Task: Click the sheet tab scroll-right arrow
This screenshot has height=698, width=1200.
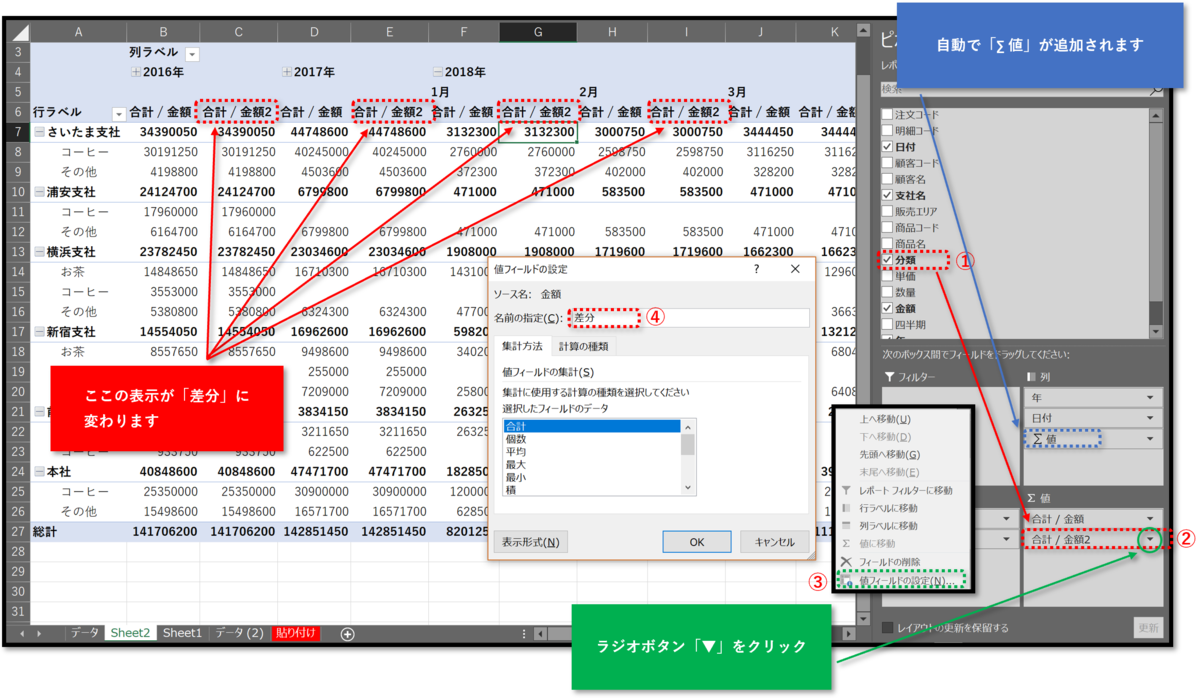Action: point(39,634)
